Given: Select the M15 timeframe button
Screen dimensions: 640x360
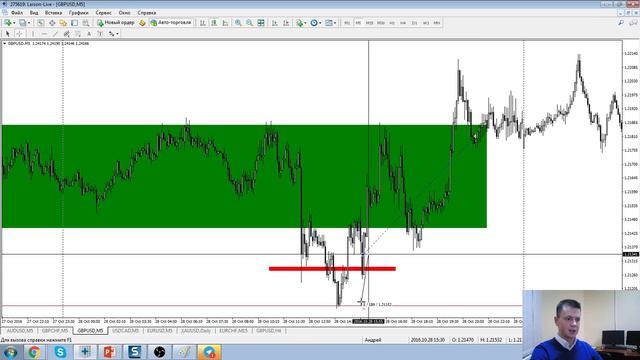Looking at the screenshot, I should point(369,23).
